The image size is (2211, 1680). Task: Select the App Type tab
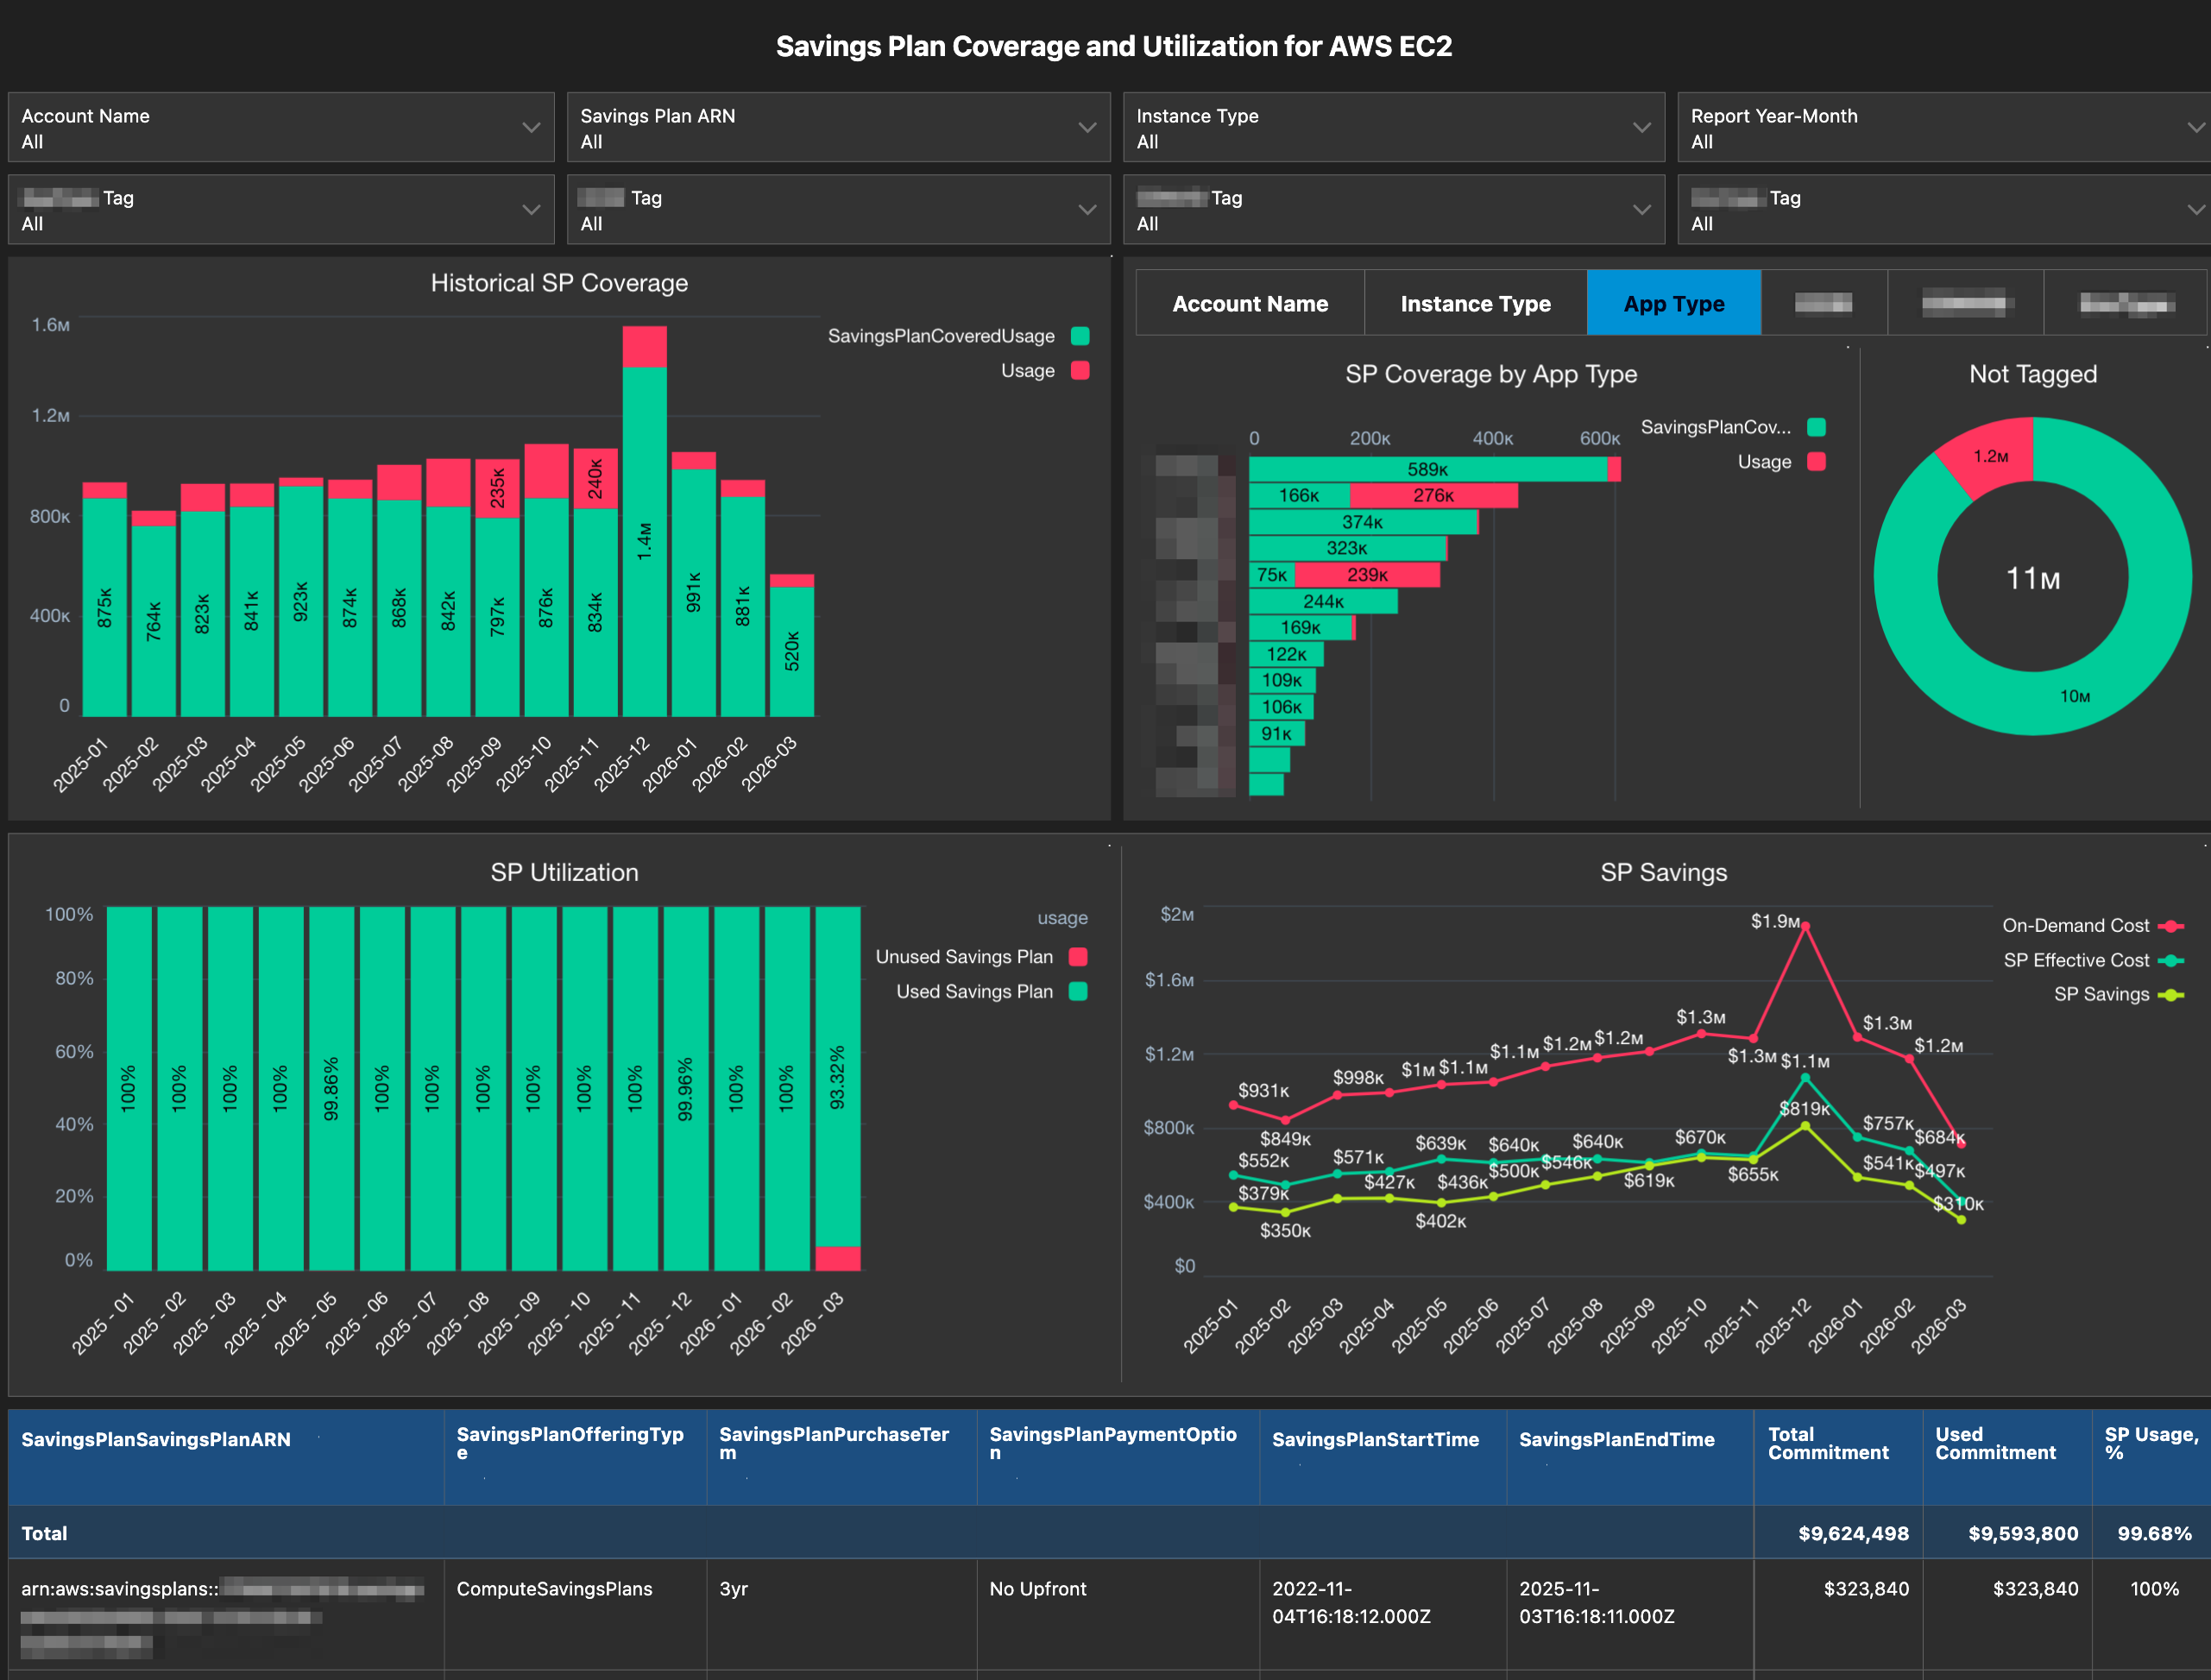[1674, 303]
